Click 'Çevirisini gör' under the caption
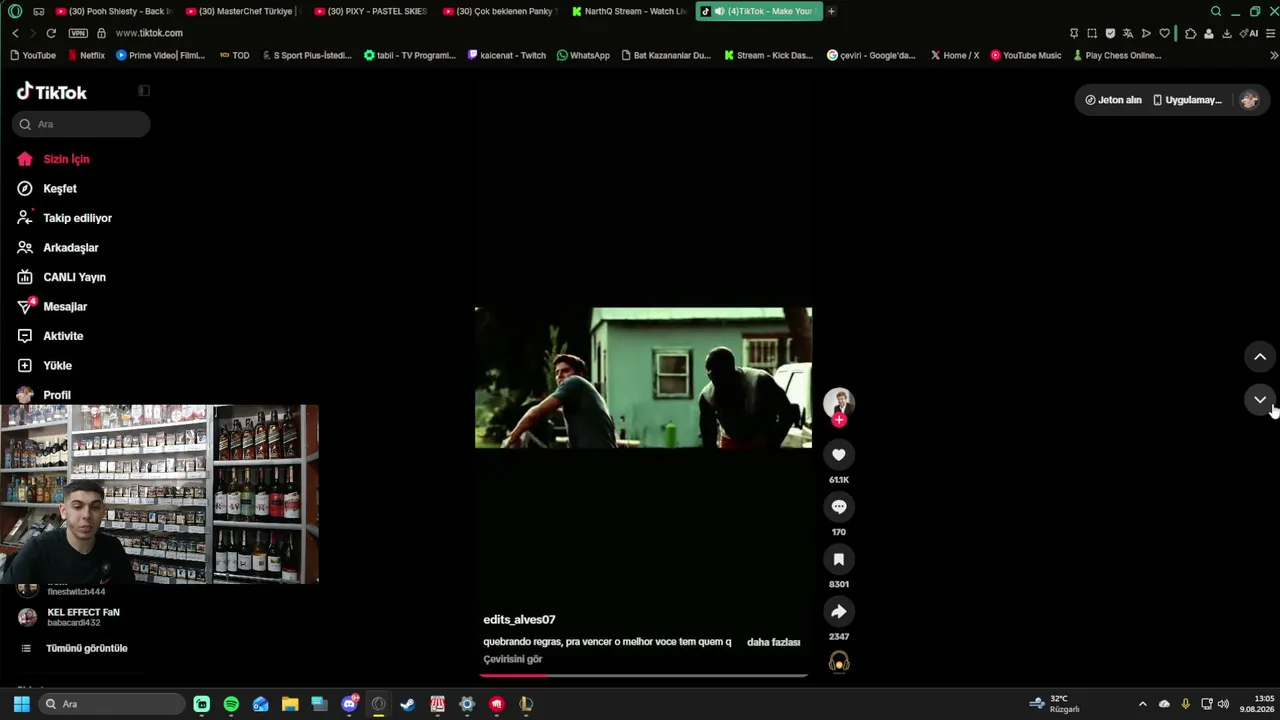Screen dimensions: 1280x720 click(513, 659)
